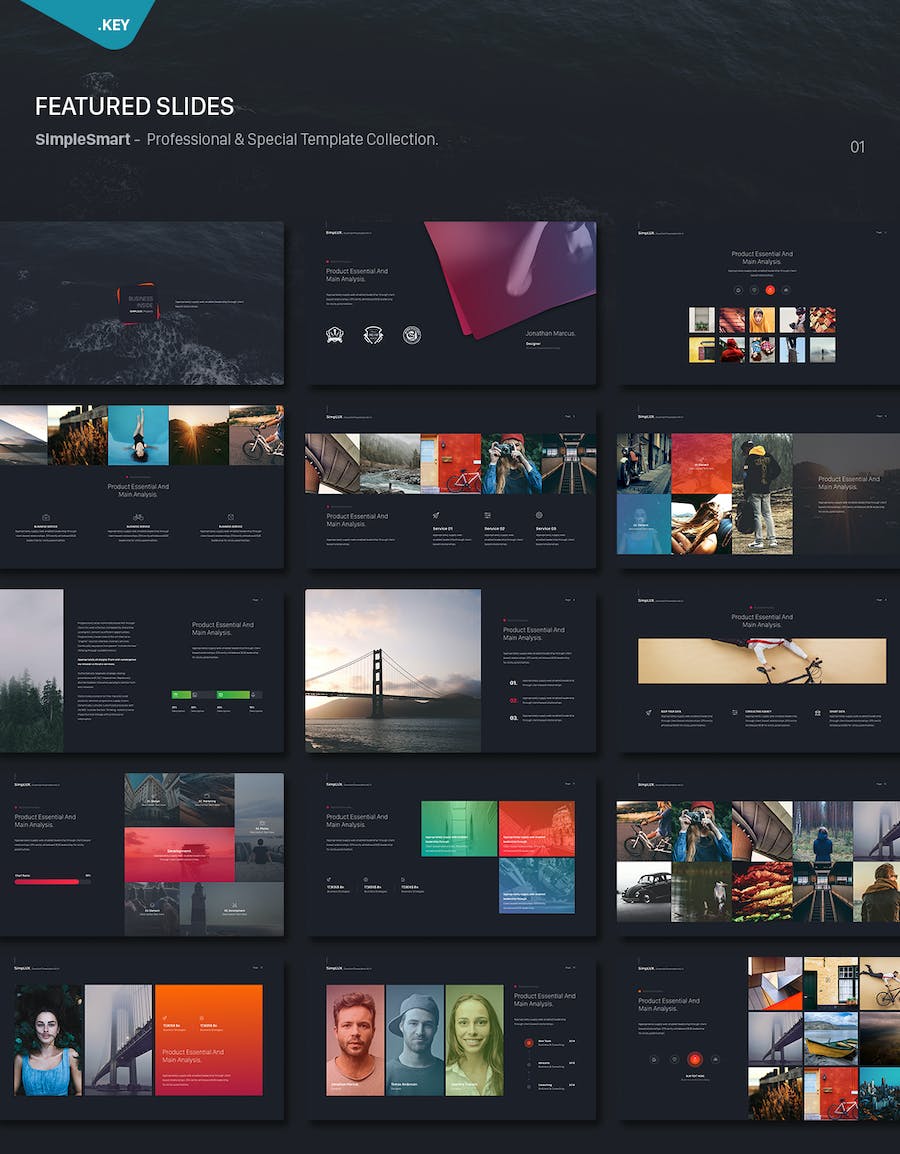Click the red progress bar on the Development slide
Screen dimensions: 900x1154
47,882
